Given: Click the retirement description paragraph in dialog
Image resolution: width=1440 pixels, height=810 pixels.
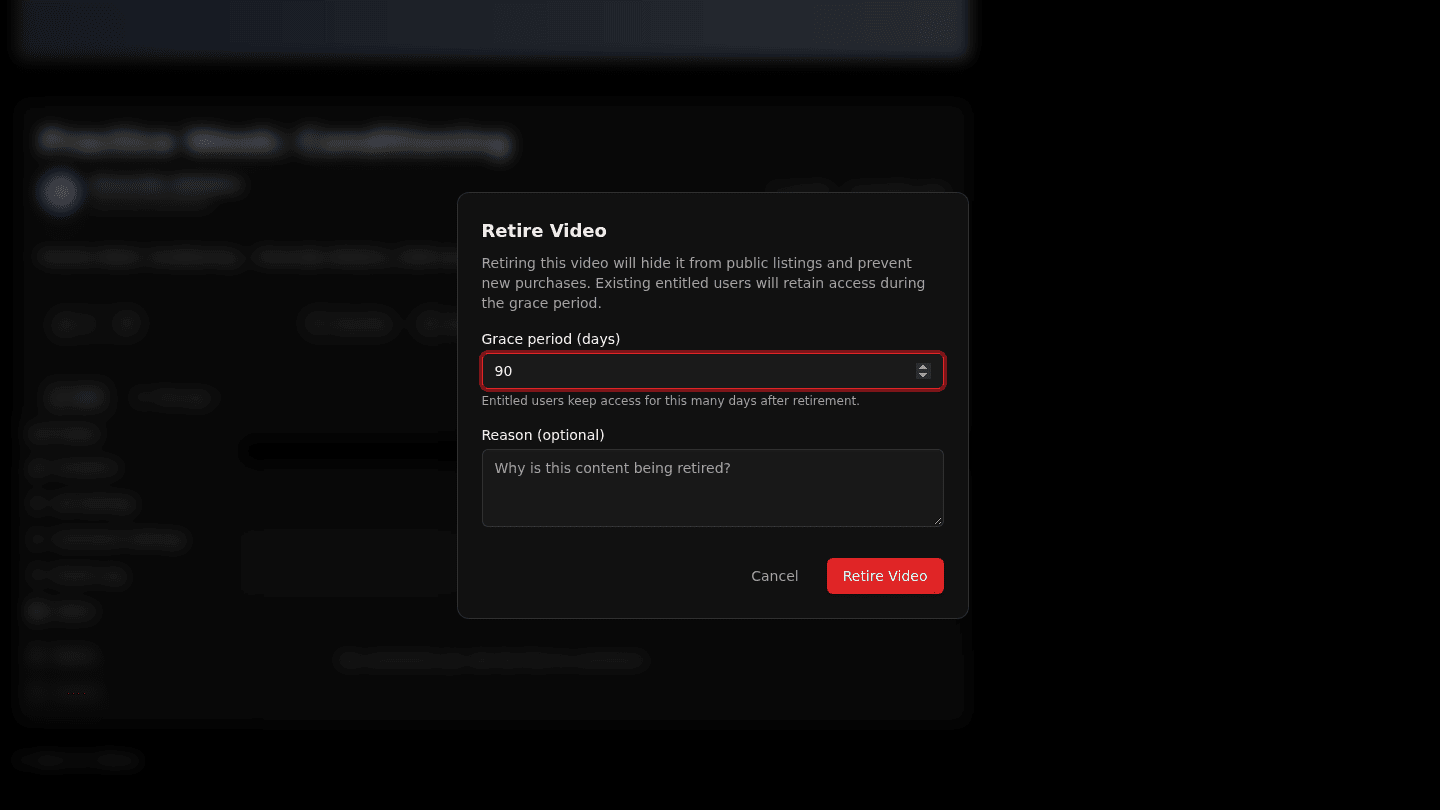Looking at the screenshot, I should coord(703,283).
